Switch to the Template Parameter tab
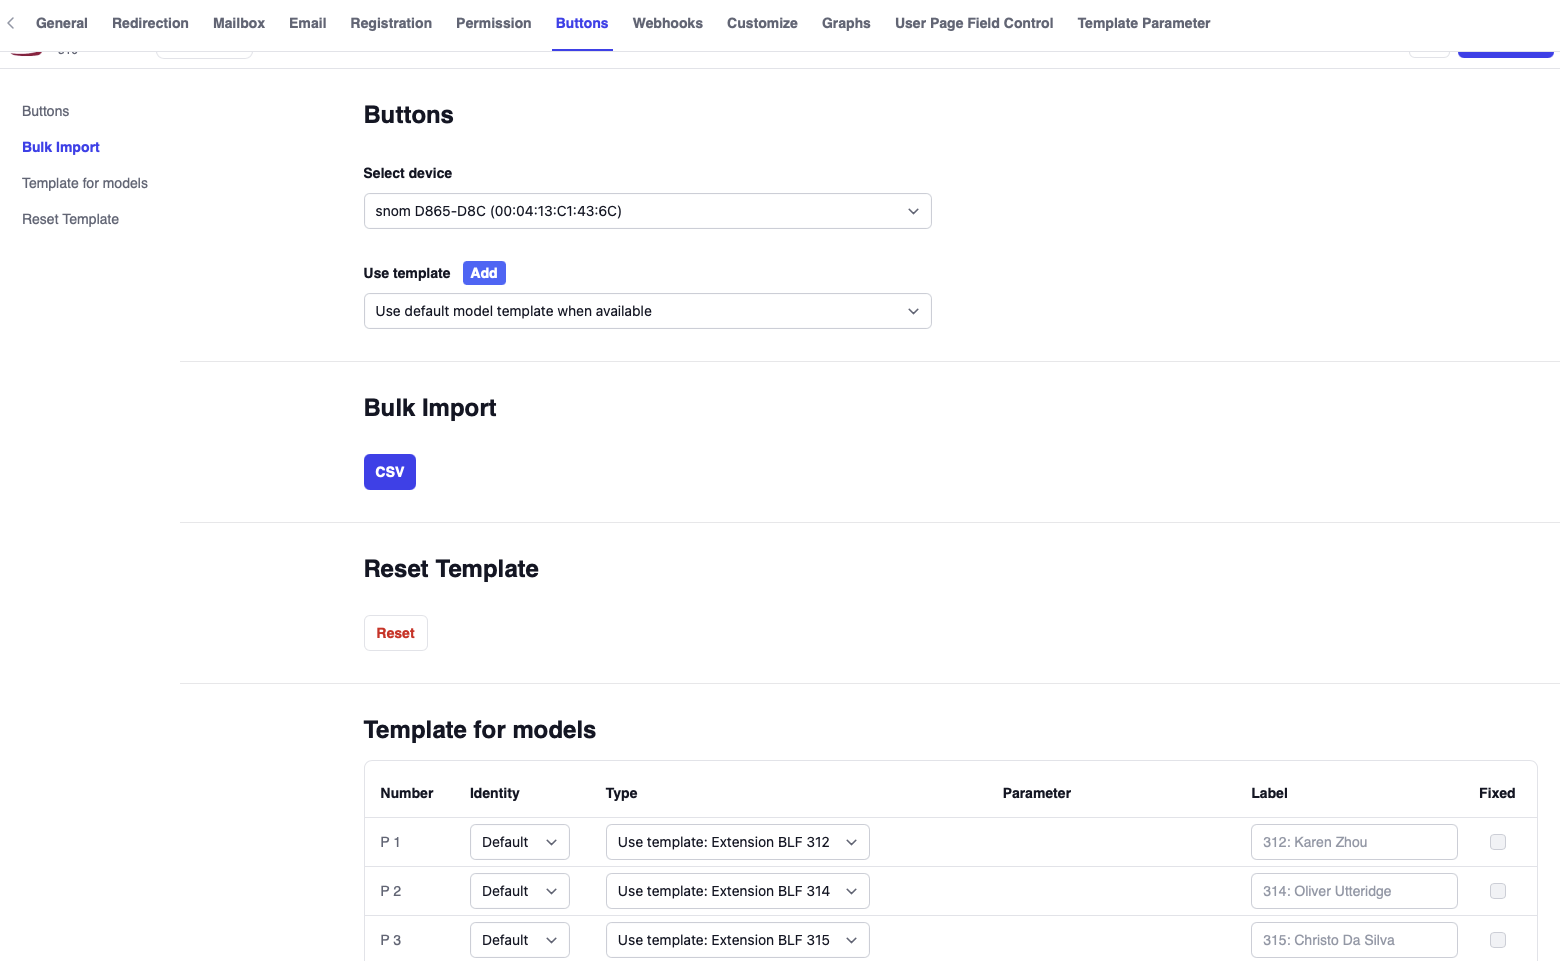 [1143, 23]
